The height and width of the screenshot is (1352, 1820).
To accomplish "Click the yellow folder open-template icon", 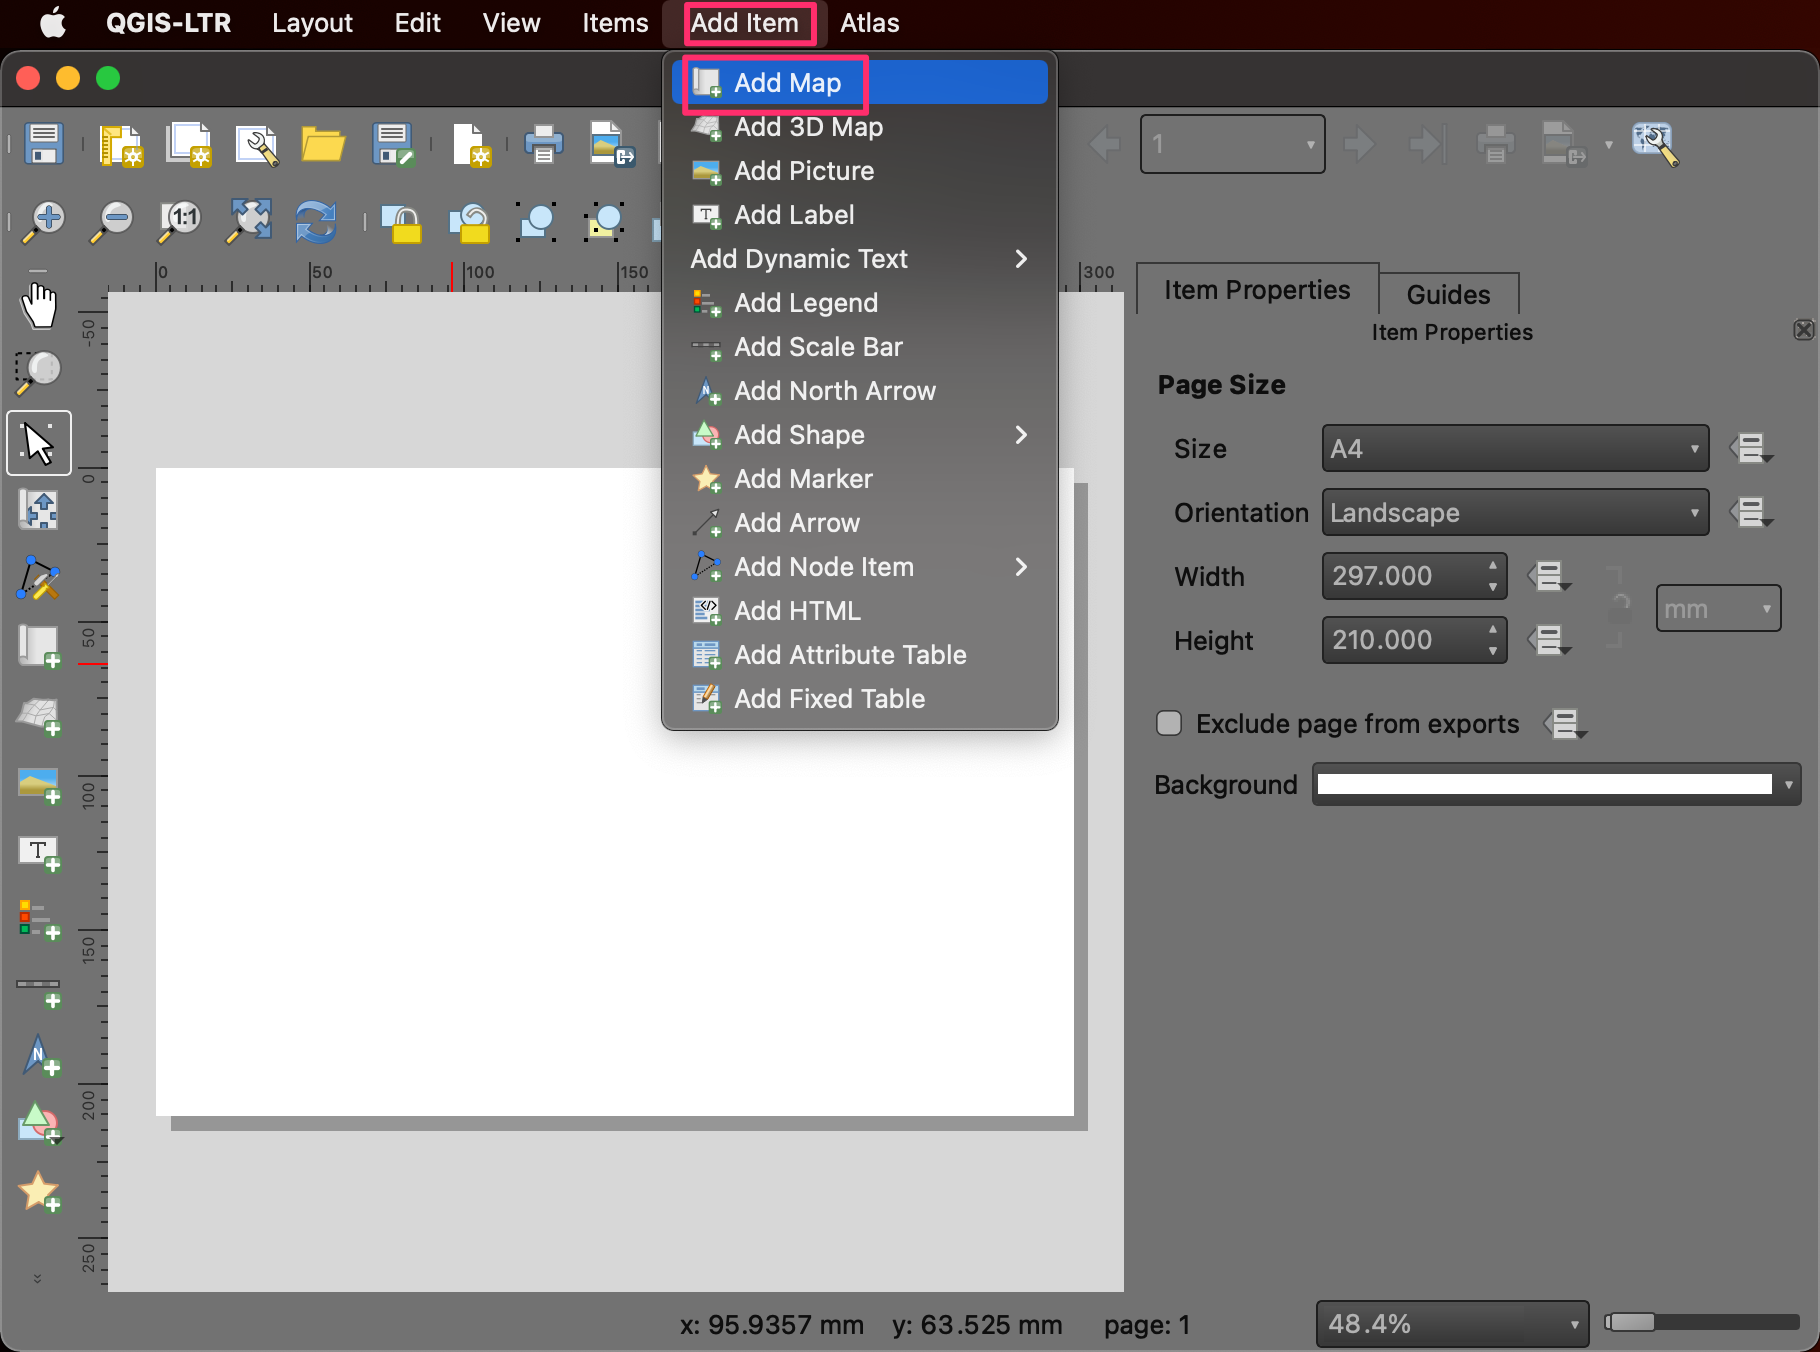I will click(323, 144).
